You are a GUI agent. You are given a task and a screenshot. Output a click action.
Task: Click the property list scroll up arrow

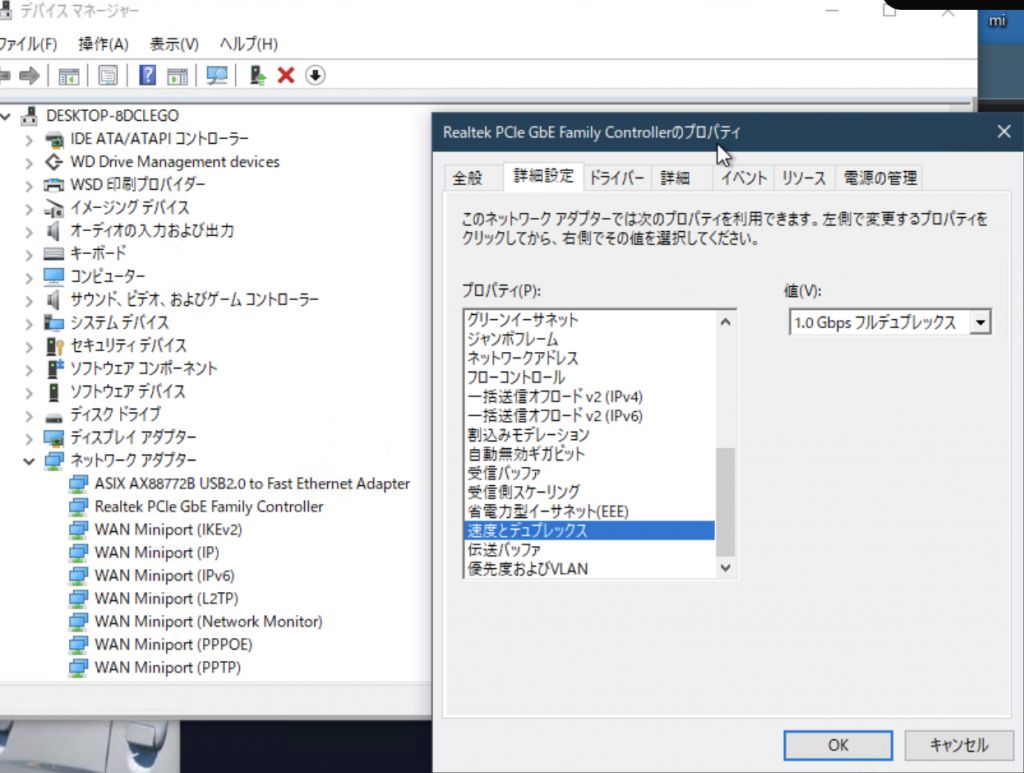tap(725, 322)
